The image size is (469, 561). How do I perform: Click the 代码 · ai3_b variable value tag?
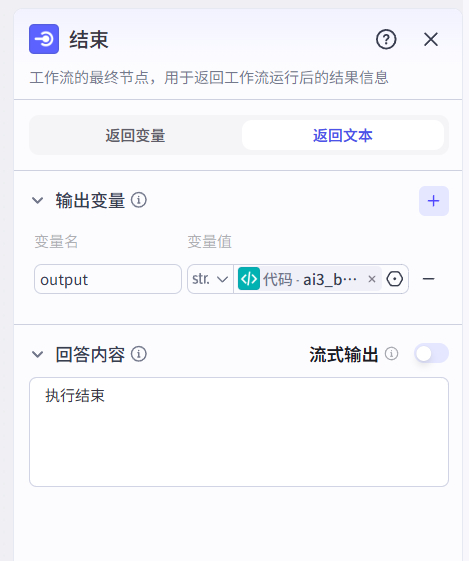click(x=309, y=279)
